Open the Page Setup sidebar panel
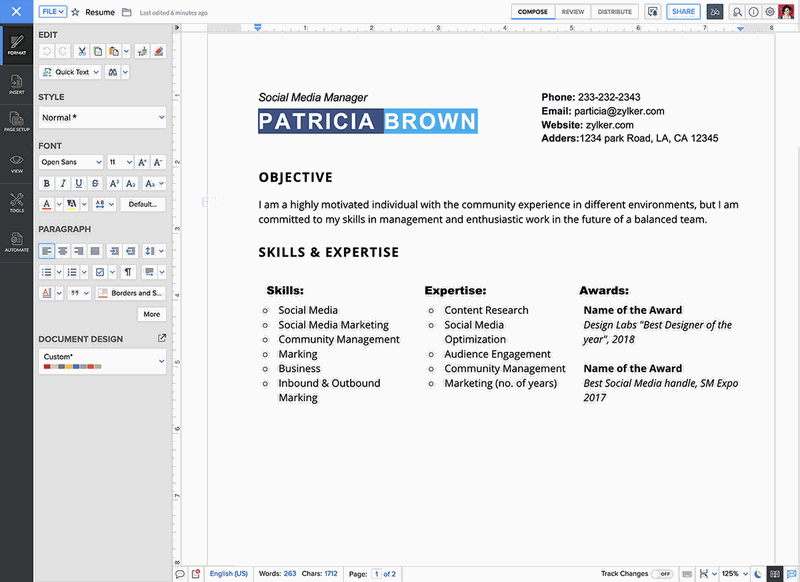This screenshot has width=800, height=582. pyautogui.click(x=17, y=122)
